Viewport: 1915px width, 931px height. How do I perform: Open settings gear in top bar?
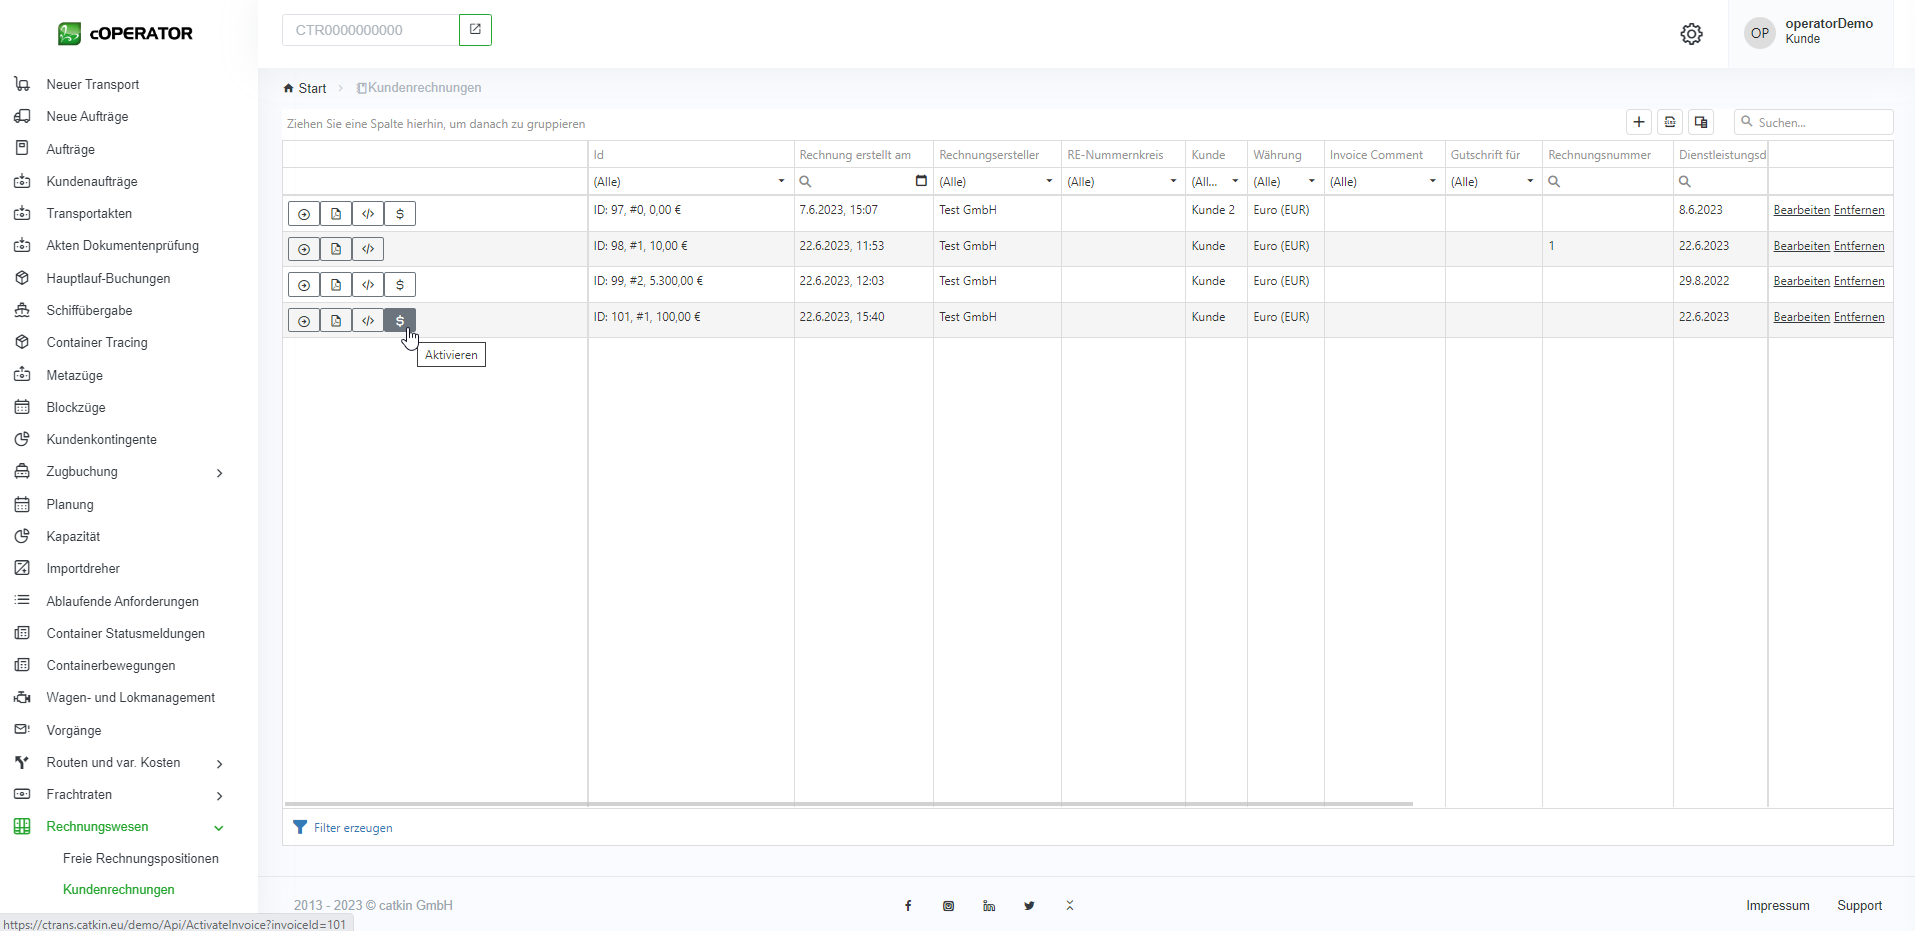click(x=1691, y=34)
